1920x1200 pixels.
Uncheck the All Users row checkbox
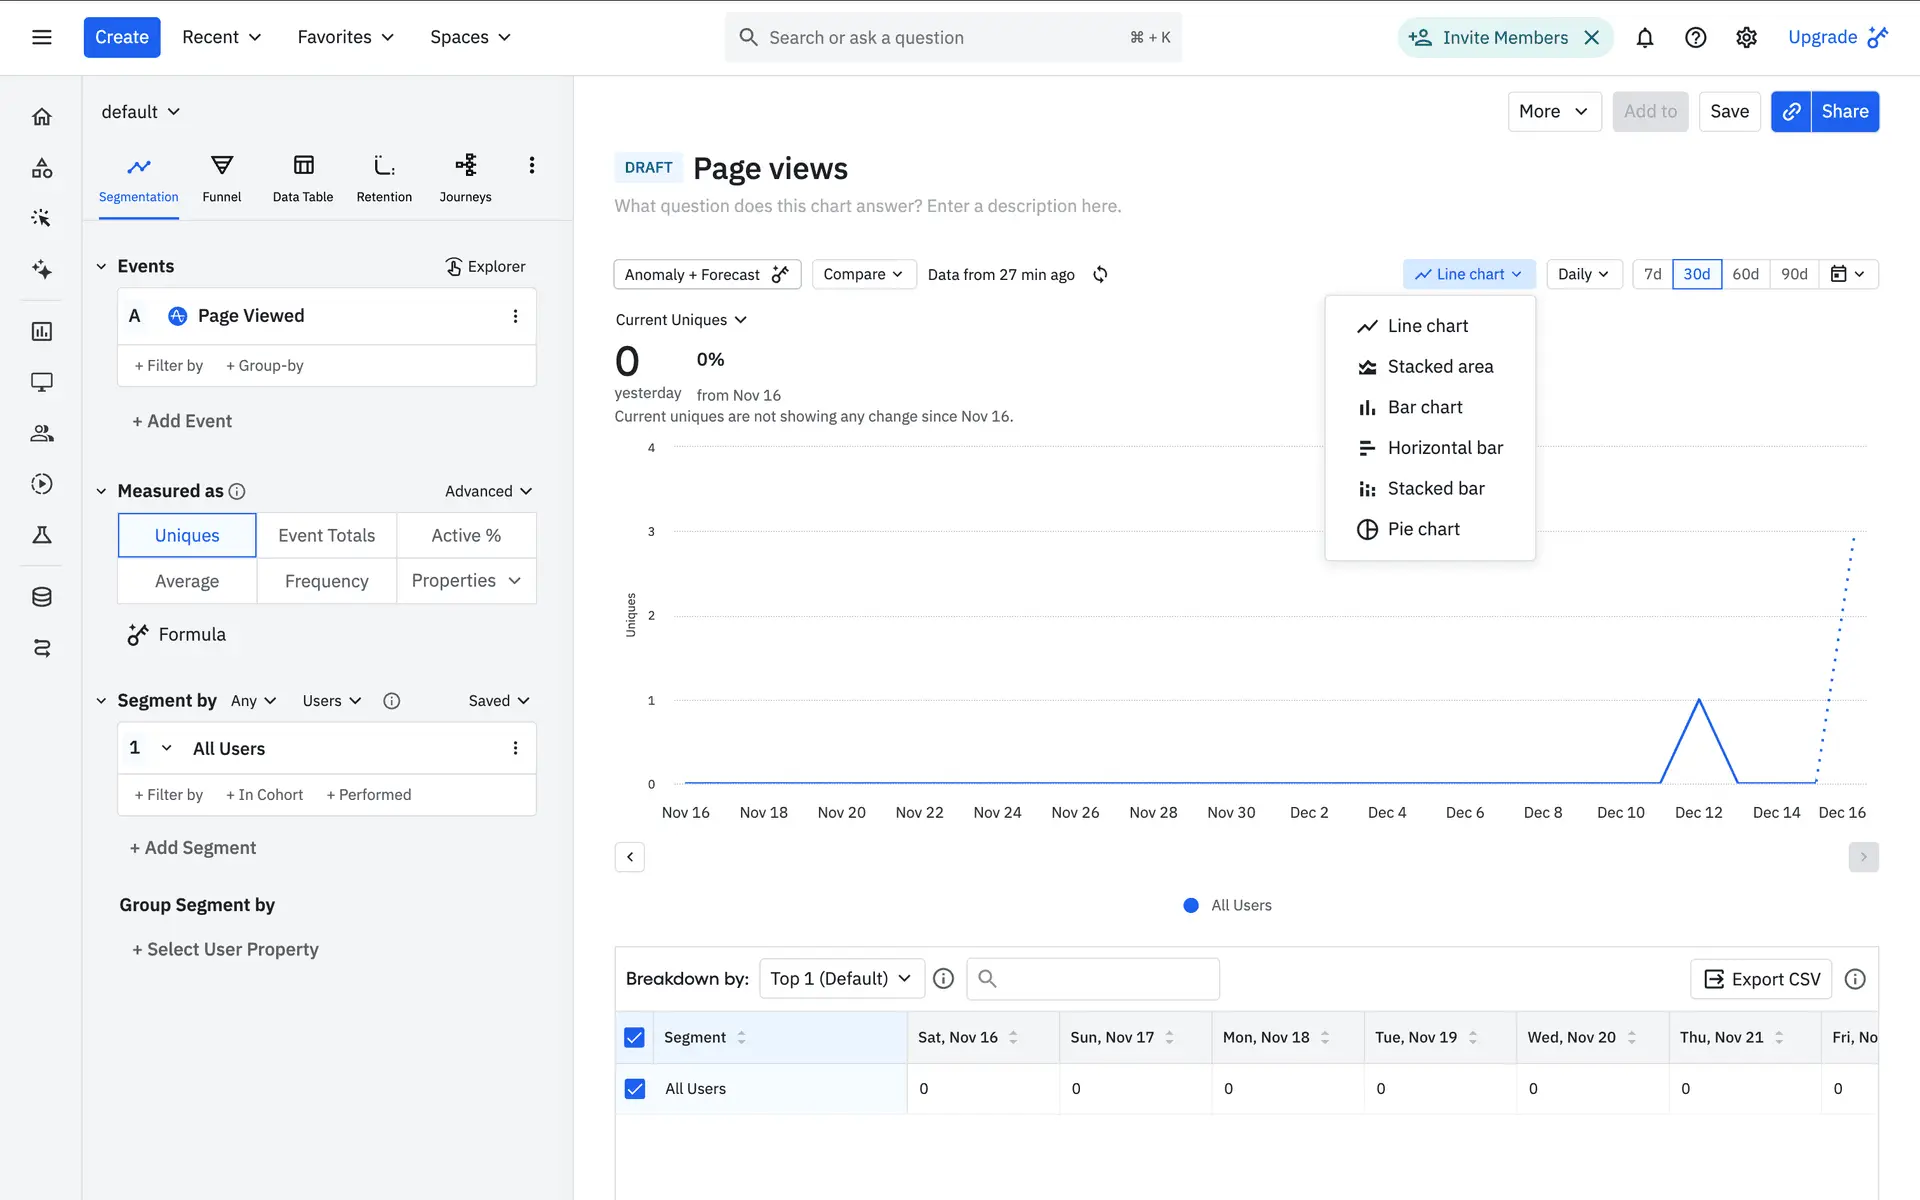coord(634,1088)
